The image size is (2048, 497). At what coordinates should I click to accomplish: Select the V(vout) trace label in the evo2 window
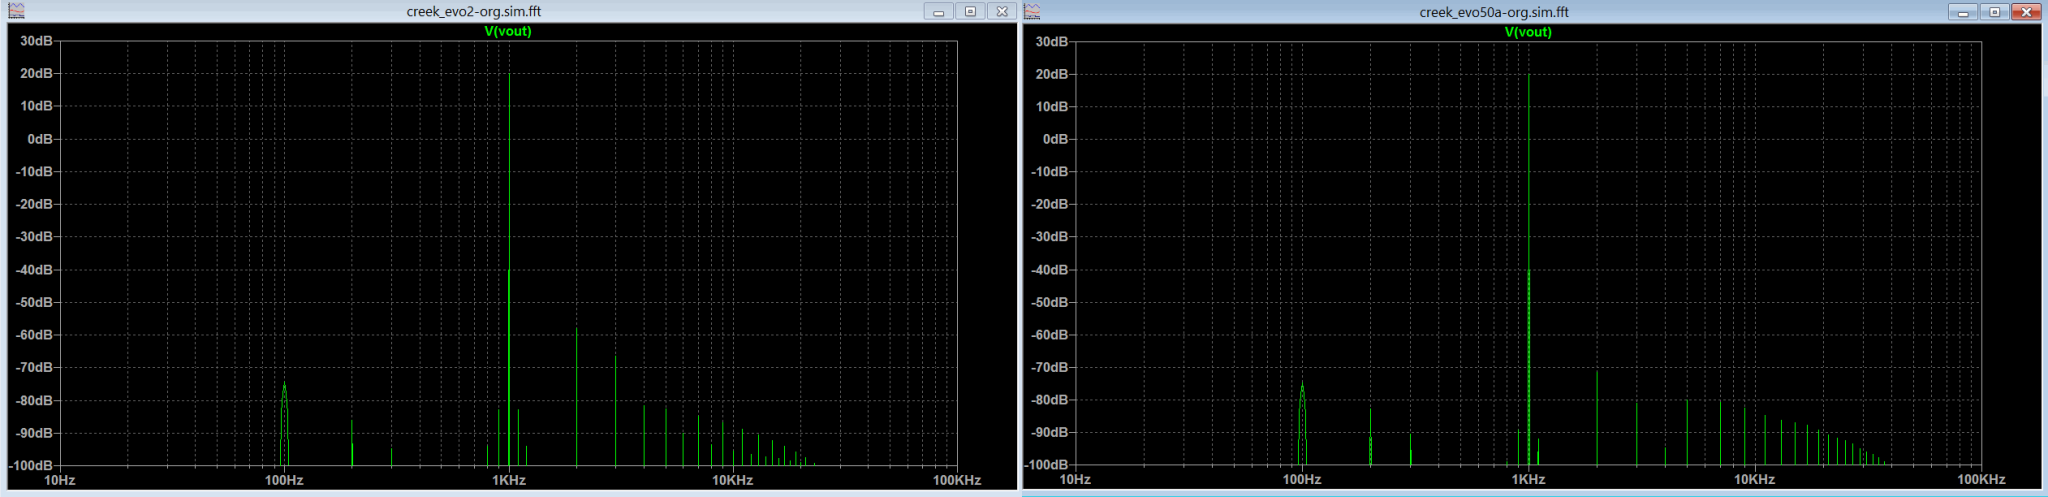tap(508, 31)
